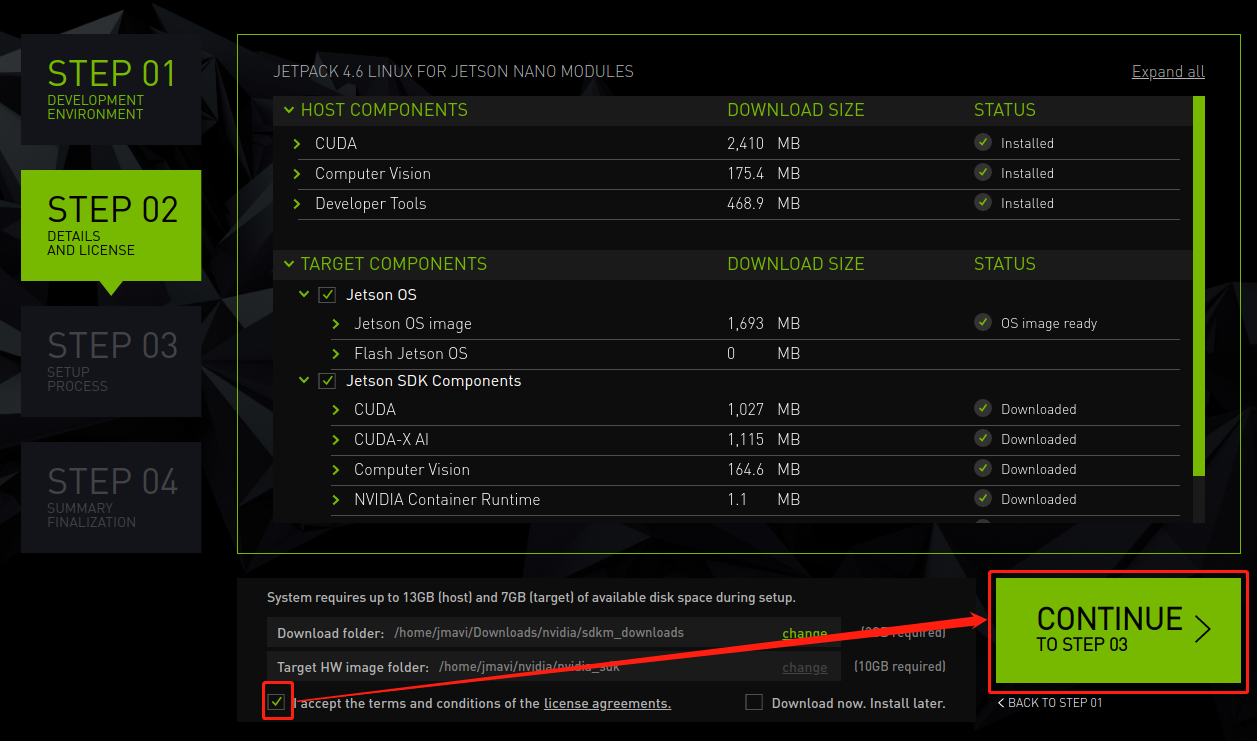Expand the Flash Jetson OS row

(337, 354)
